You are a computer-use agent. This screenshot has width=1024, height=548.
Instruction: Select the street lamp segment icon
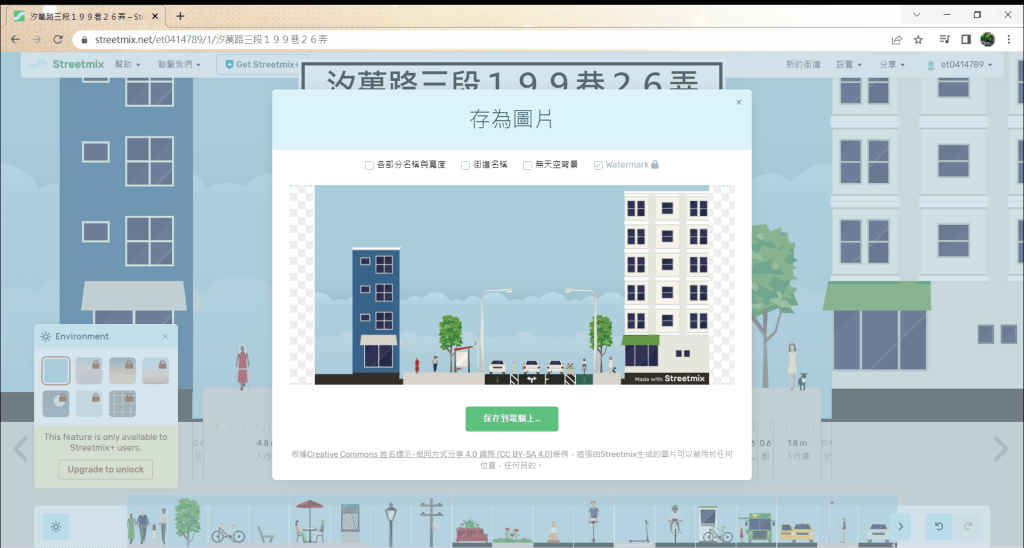point(391,523)
